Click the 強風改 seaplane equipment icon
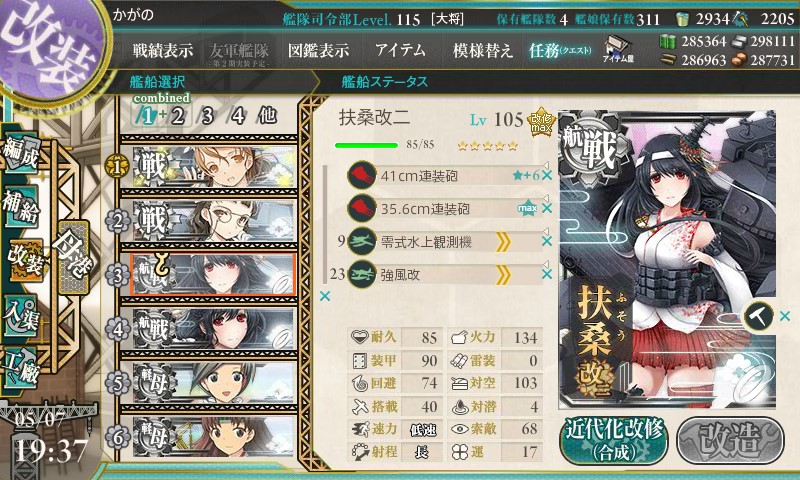This screenshot has height=480, width=800. [x=362, y=274]
